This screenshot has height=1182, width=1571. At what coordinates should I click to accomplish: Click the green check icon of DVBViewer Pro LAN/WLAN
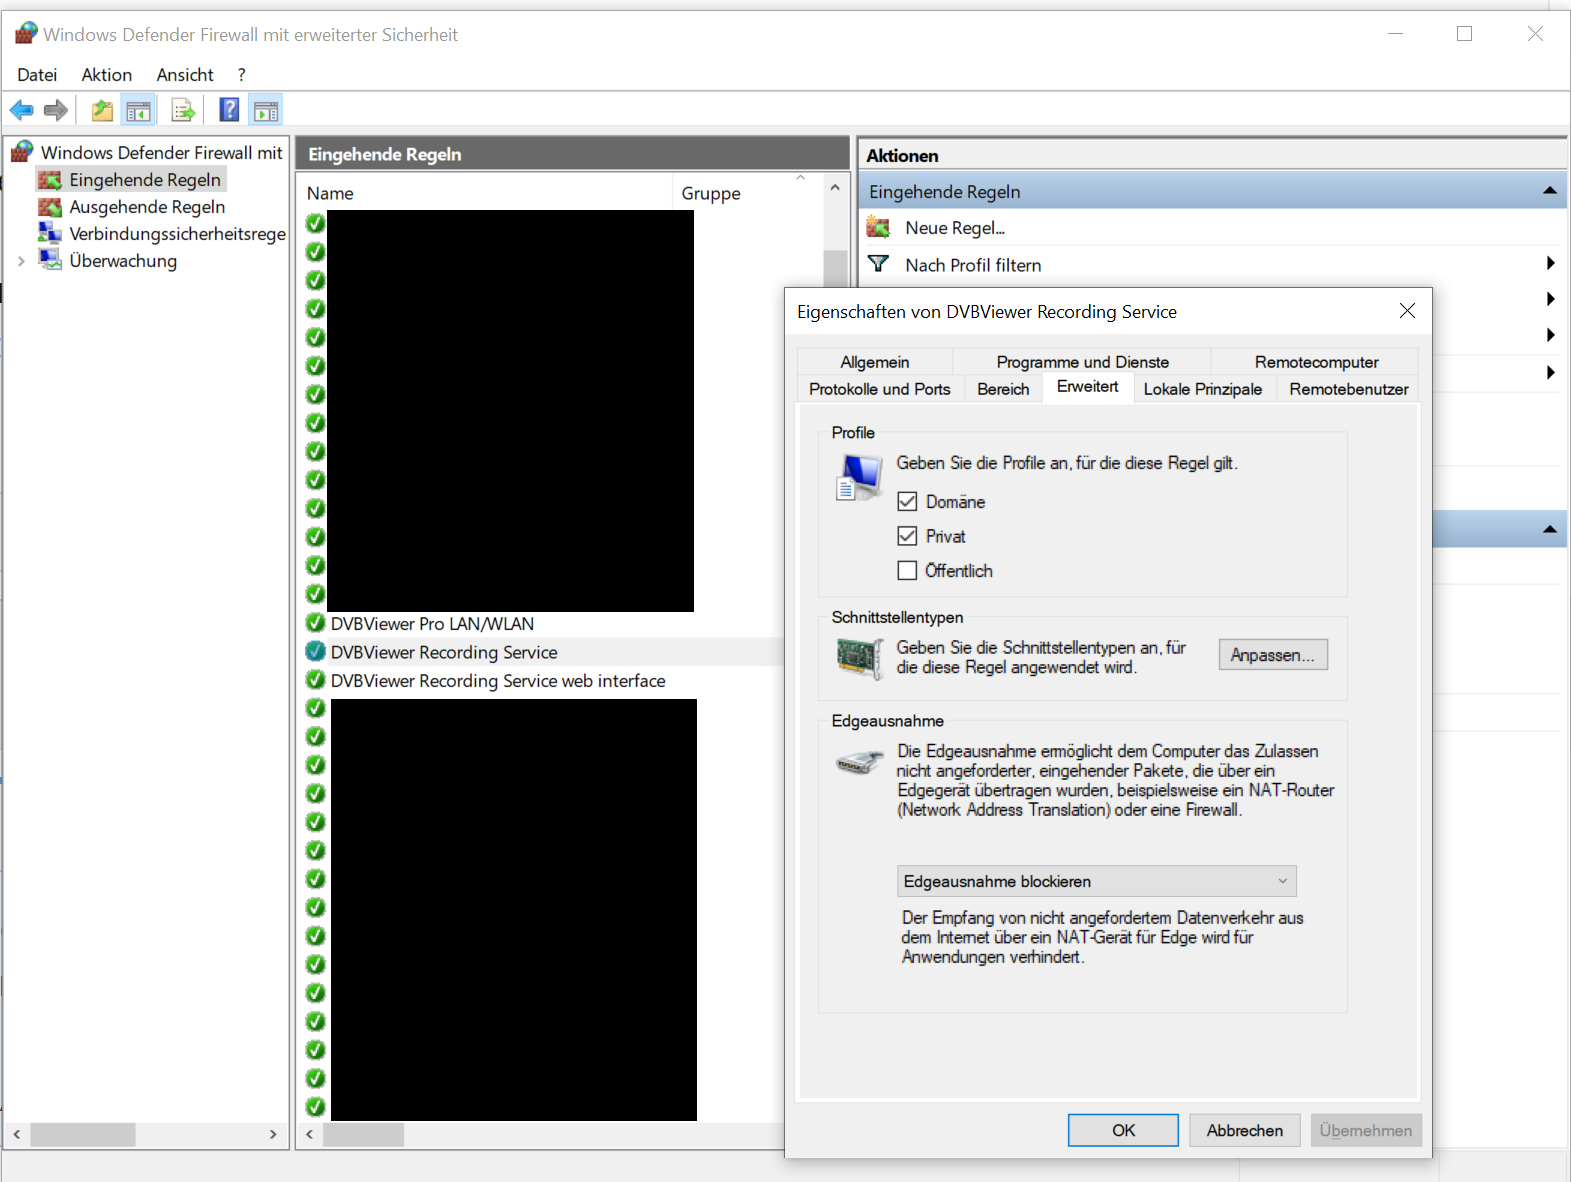(315, 623)
